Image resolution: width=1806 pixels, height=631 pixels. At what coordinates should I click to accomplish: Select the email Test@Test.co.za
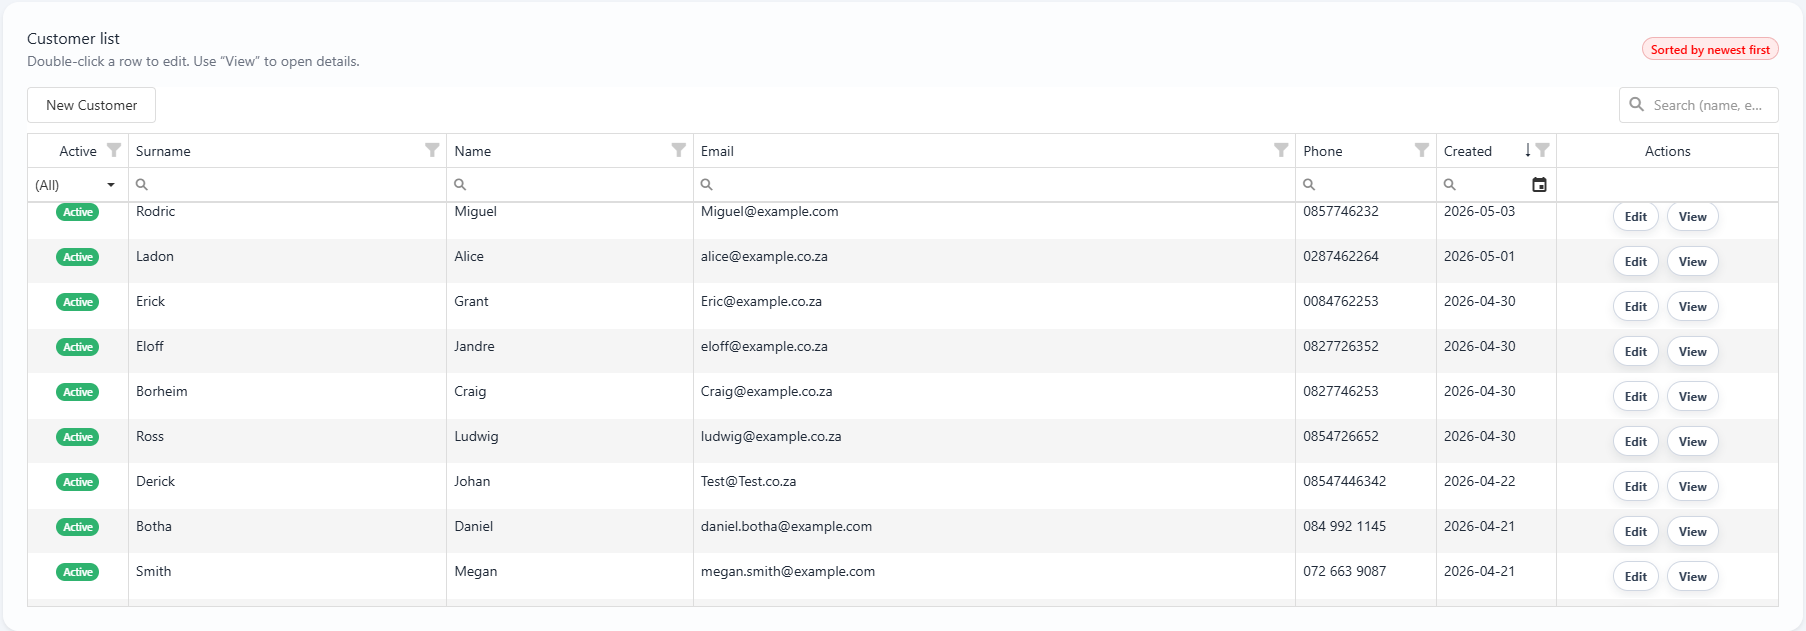tap(748, 482)
